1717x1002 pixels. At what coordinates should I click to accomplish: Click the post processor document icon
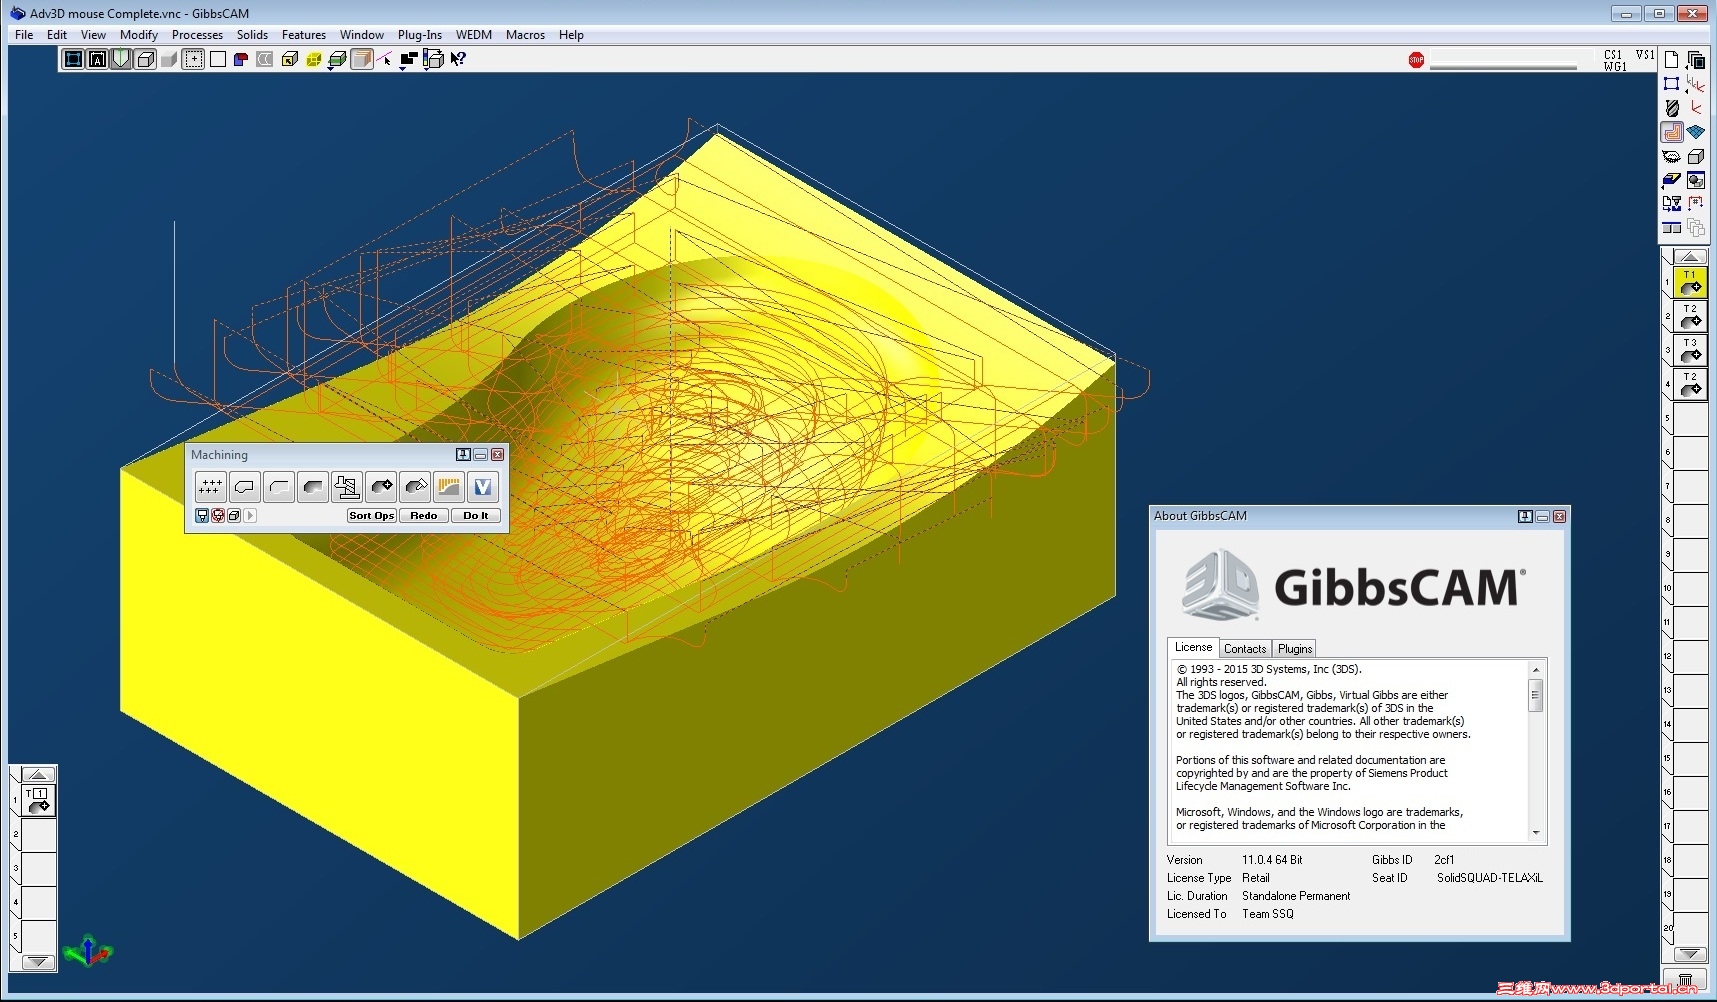click(x=1671, y=204)
